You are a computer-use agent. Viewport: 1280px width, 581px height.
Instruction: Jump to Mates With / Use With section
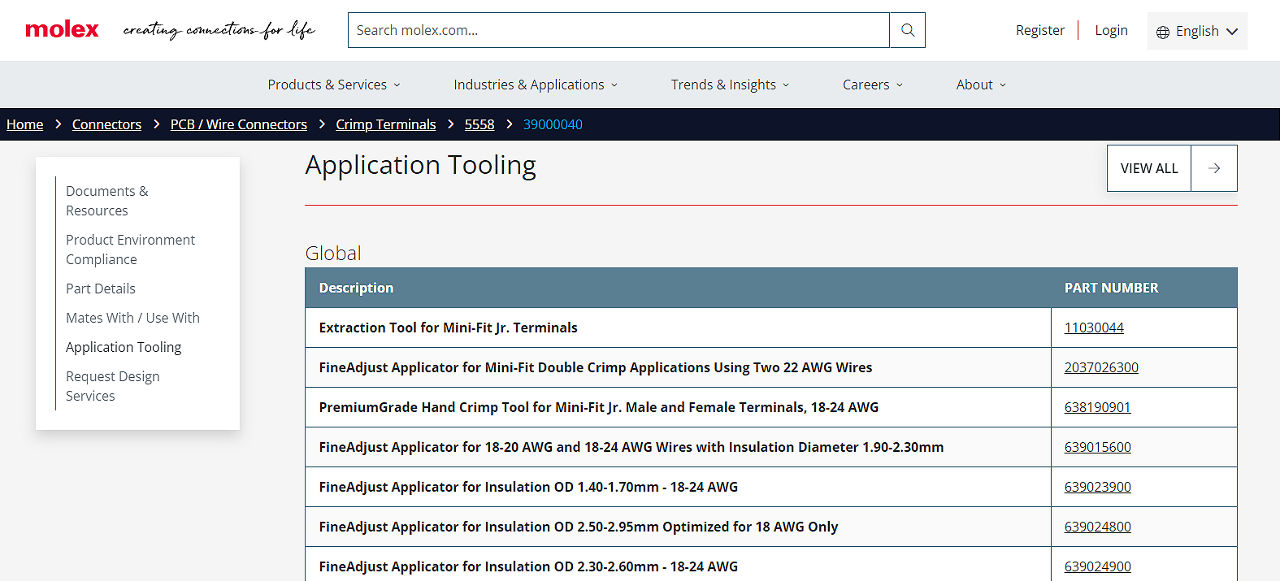coord(133,318)
